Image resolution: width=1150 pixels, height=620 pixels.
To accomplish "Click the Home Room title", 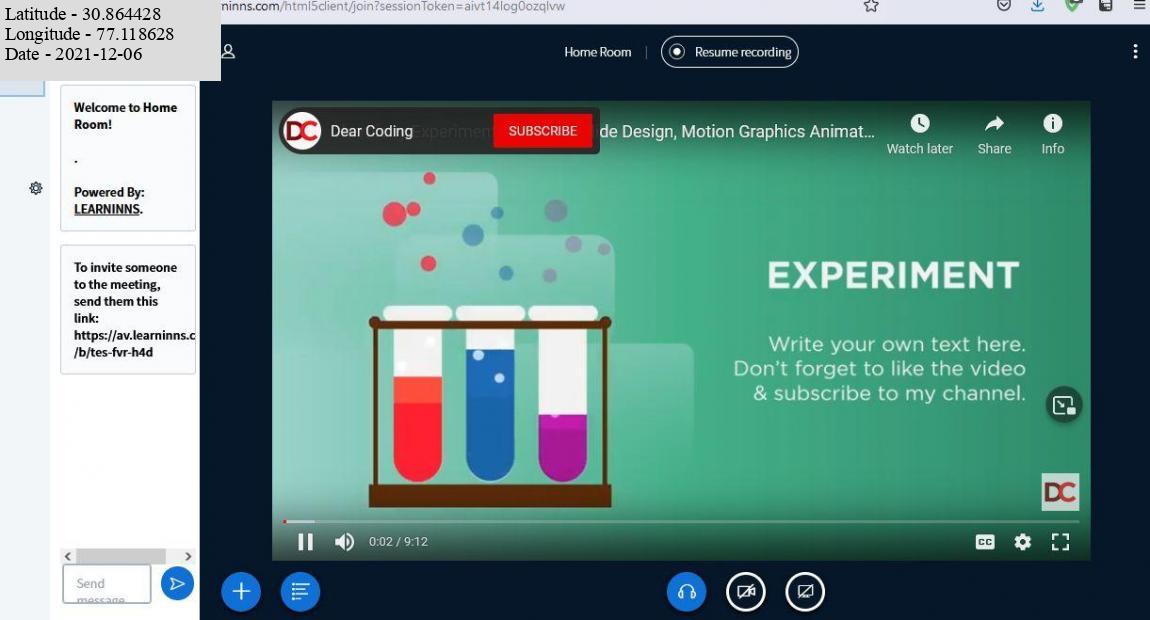I will [598, 52].
